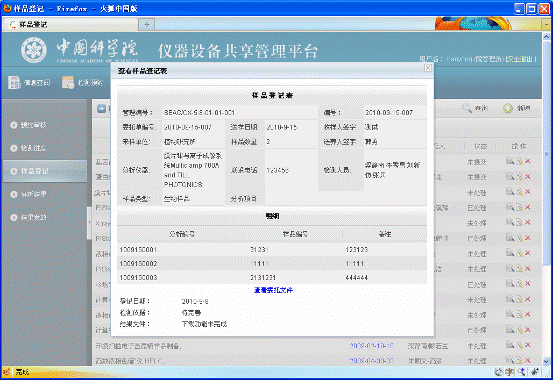Click the green add-new icon above table
This screenshot has height=380, width=553.
click(x=508, y=108)
